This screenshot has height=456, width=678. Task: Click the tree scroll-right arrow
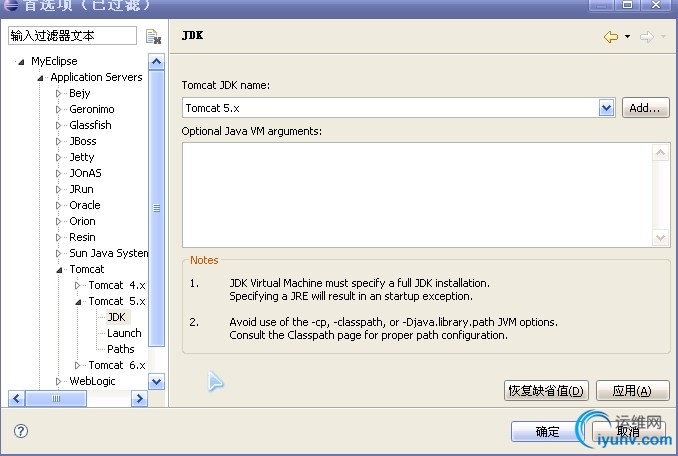click(139, 399)
